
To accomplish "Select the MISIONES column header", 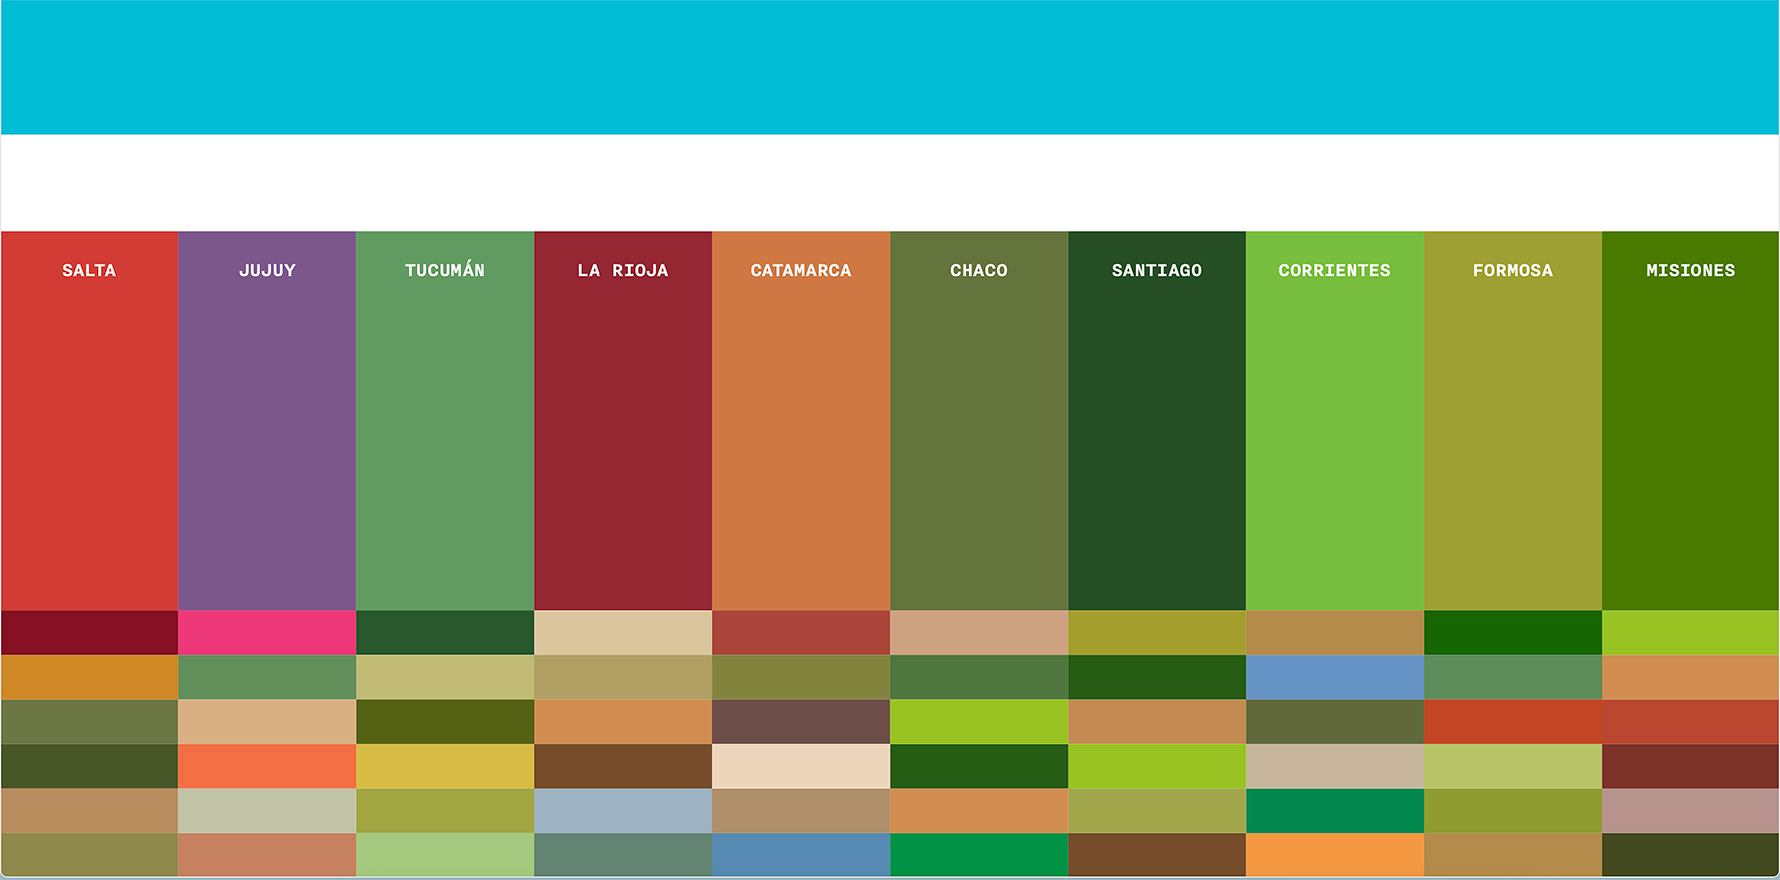I will tap(1690, 270).
